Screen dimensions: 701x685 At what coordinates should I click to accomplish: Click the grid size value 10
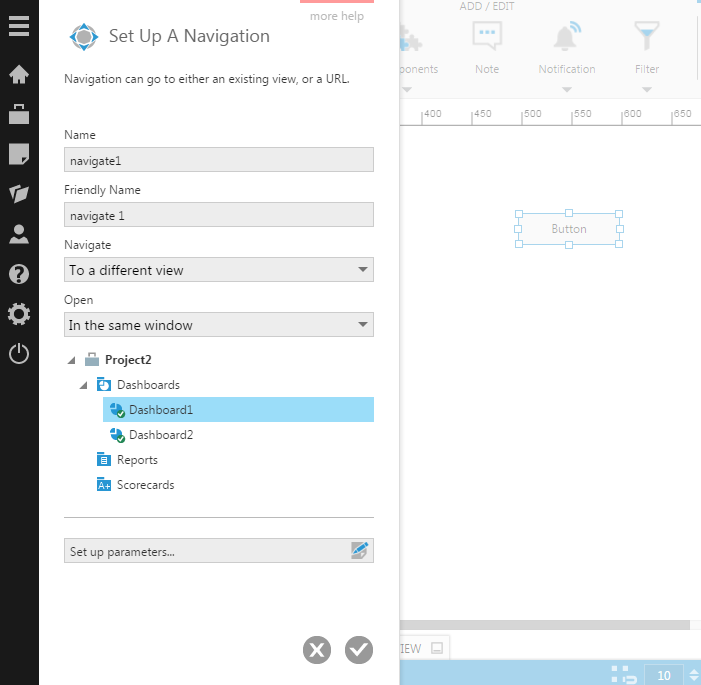(x=663, y=675)
